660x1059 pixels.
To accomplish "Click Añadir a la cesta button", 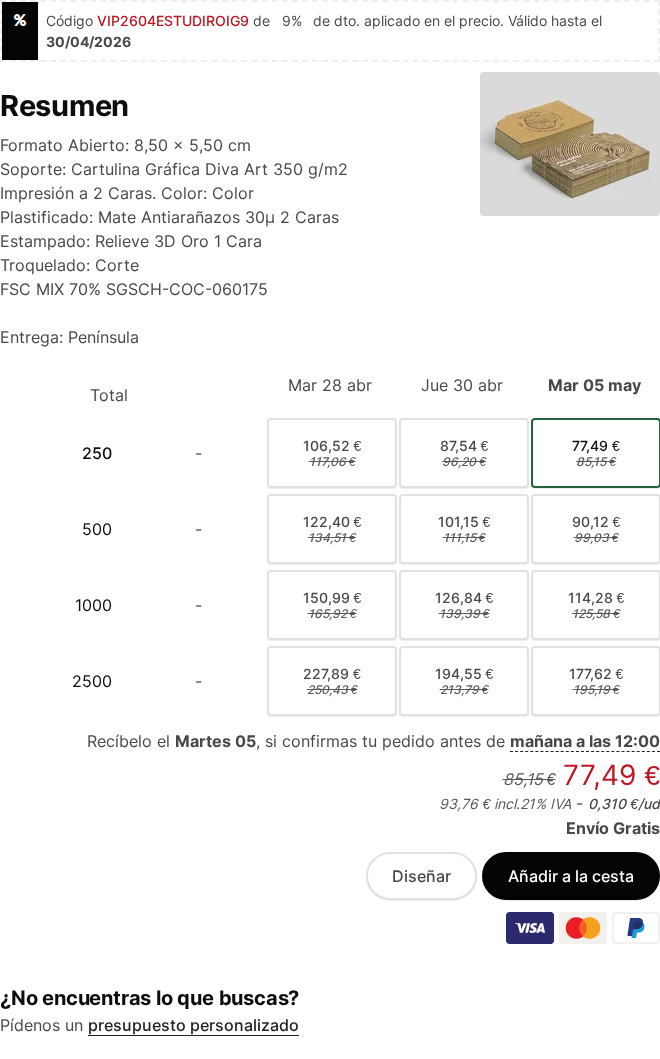I will coord(571,876).
